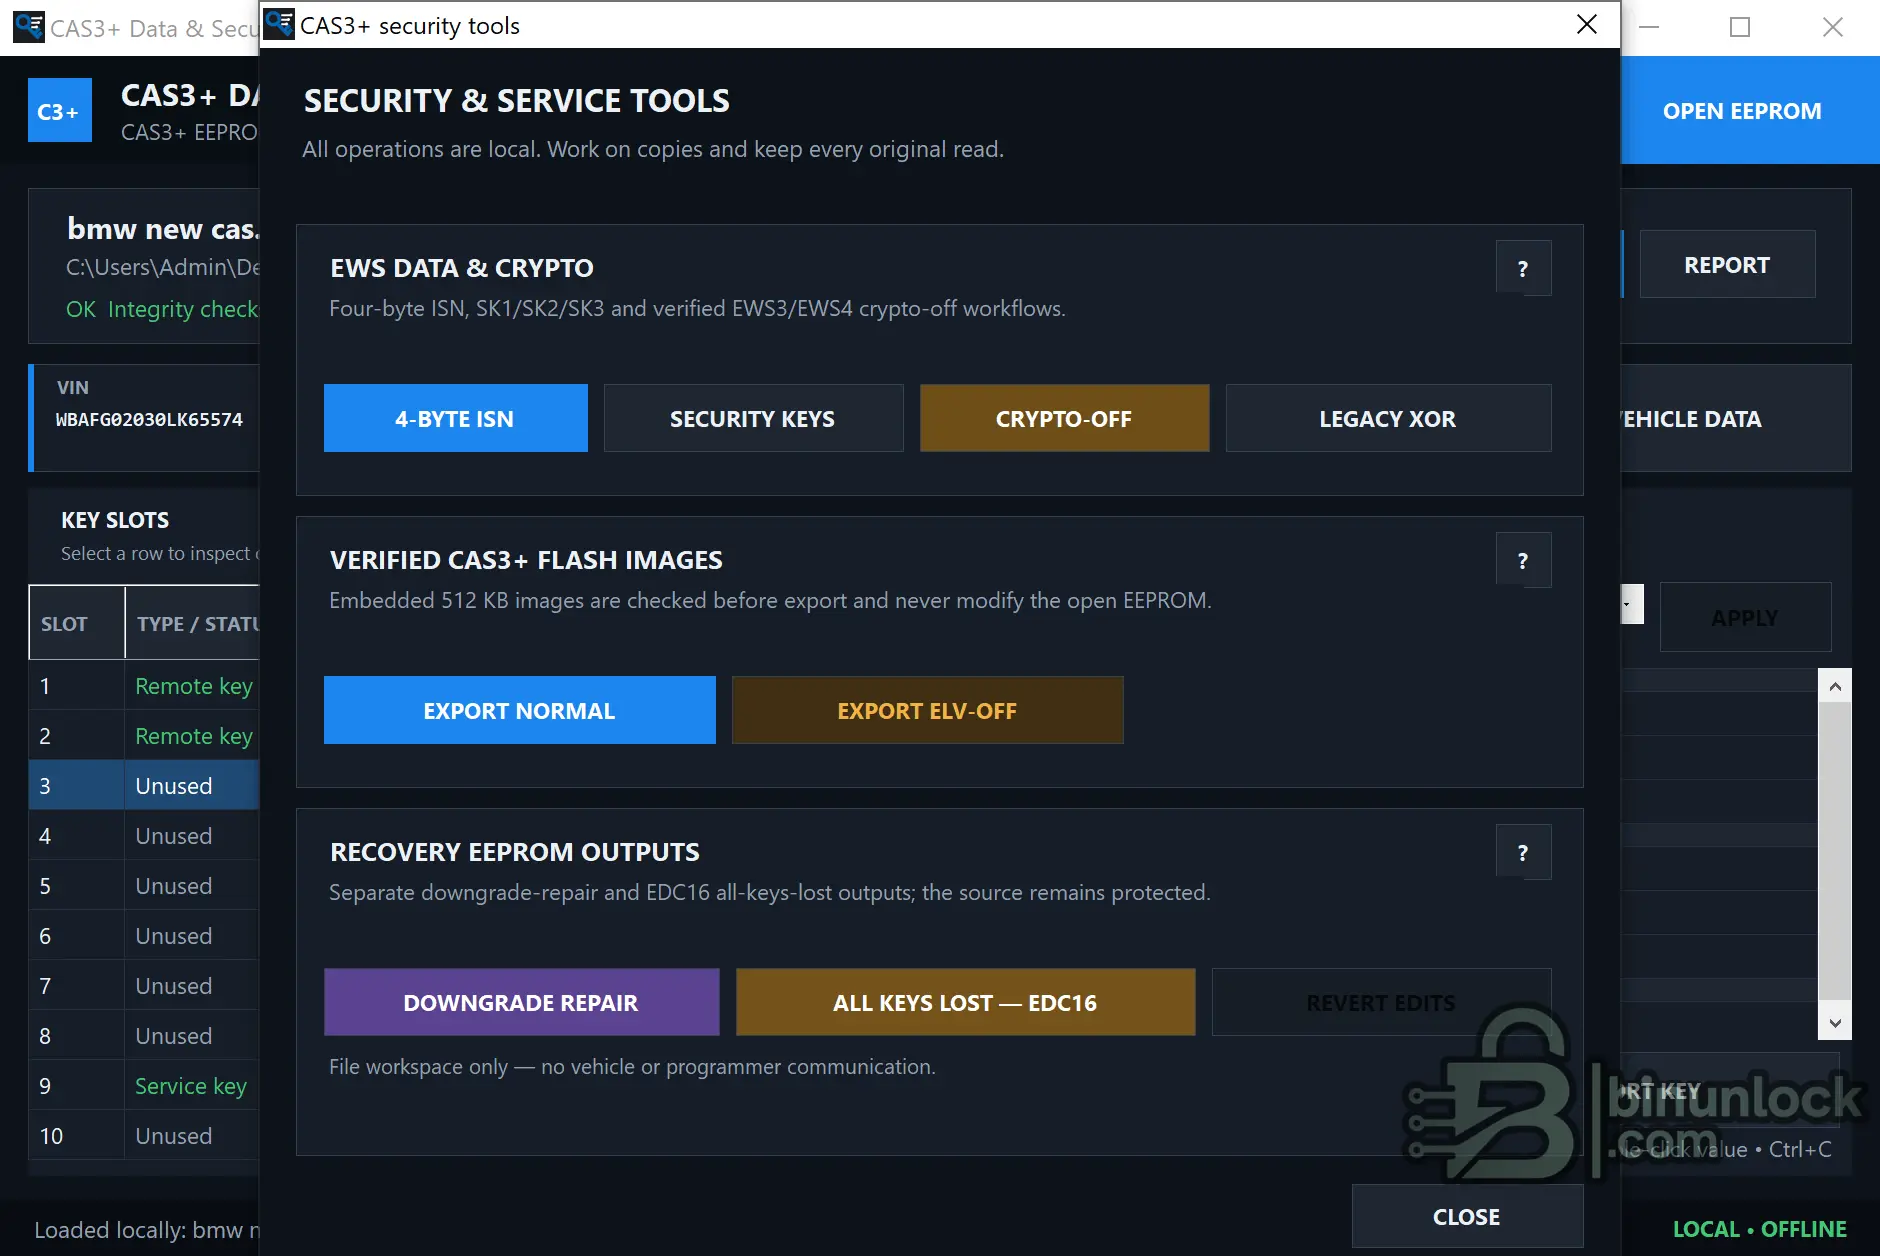Click the C3+ logo in main window
Screen dimensions: 1880x1256
click(x=60, y=110)
